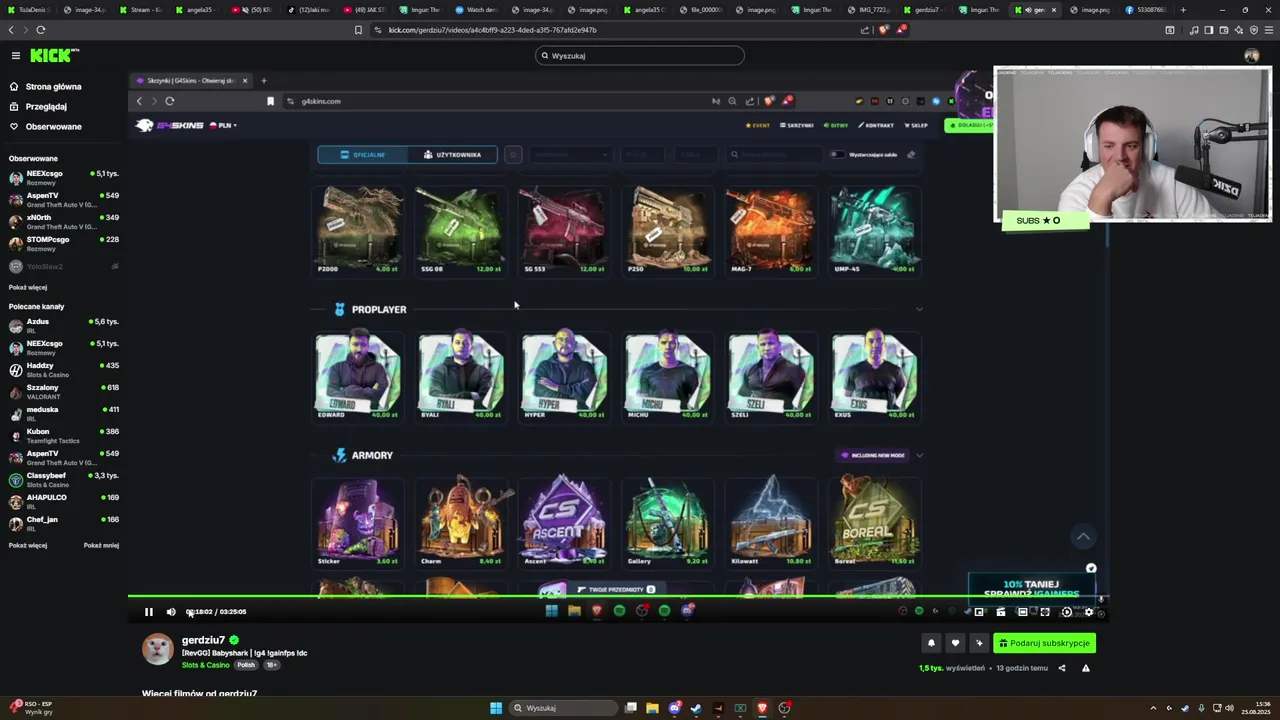Click the kick.com address bar URL
1280x720 pixels.
492,30
